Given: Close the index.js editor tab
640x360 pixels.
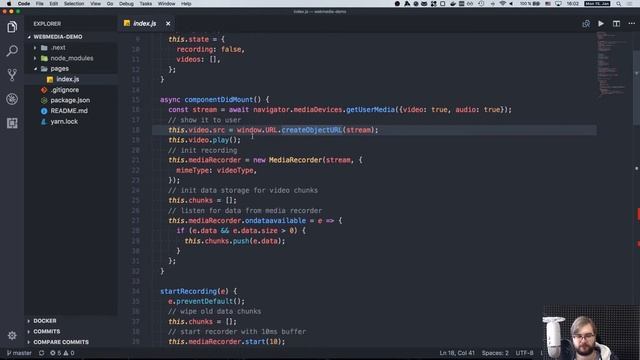Looking at the screenshot, I should point(168,24).
